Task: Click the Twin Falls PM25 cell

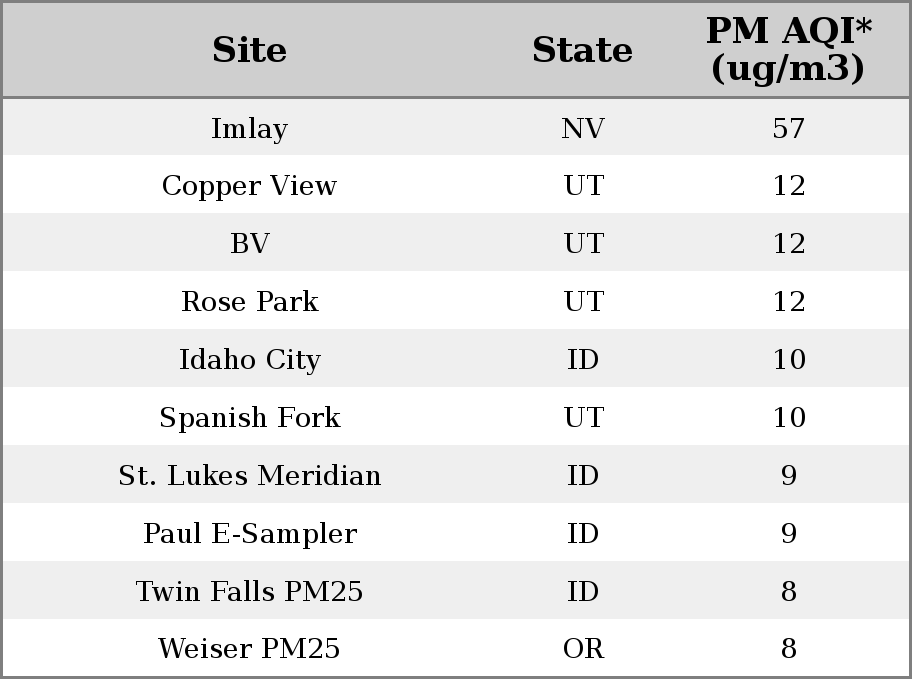Action: tap(250, 591)
